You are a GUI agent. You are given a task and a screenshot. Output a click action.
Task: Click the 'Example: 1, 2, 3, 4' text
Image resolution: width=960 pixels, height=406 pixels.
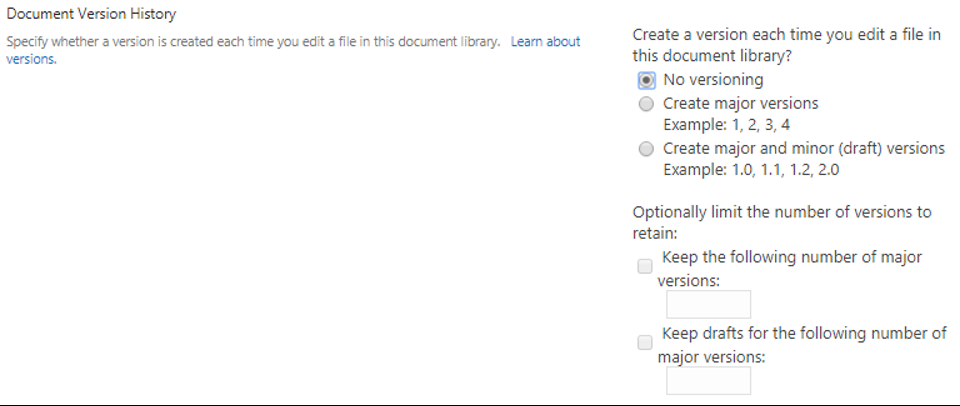click(x=726, y=125)
